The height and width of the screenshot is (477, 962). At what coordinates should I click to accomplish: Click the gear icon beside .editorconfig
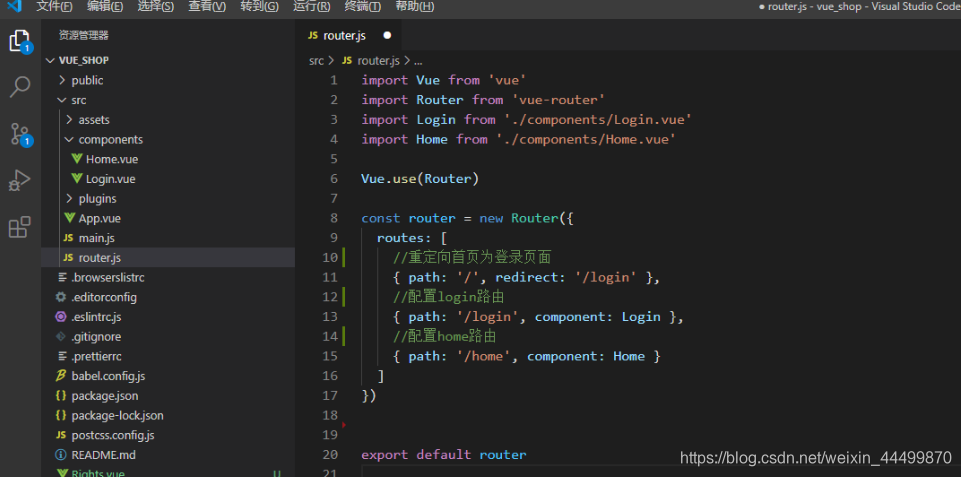click(x=61, y=297)
